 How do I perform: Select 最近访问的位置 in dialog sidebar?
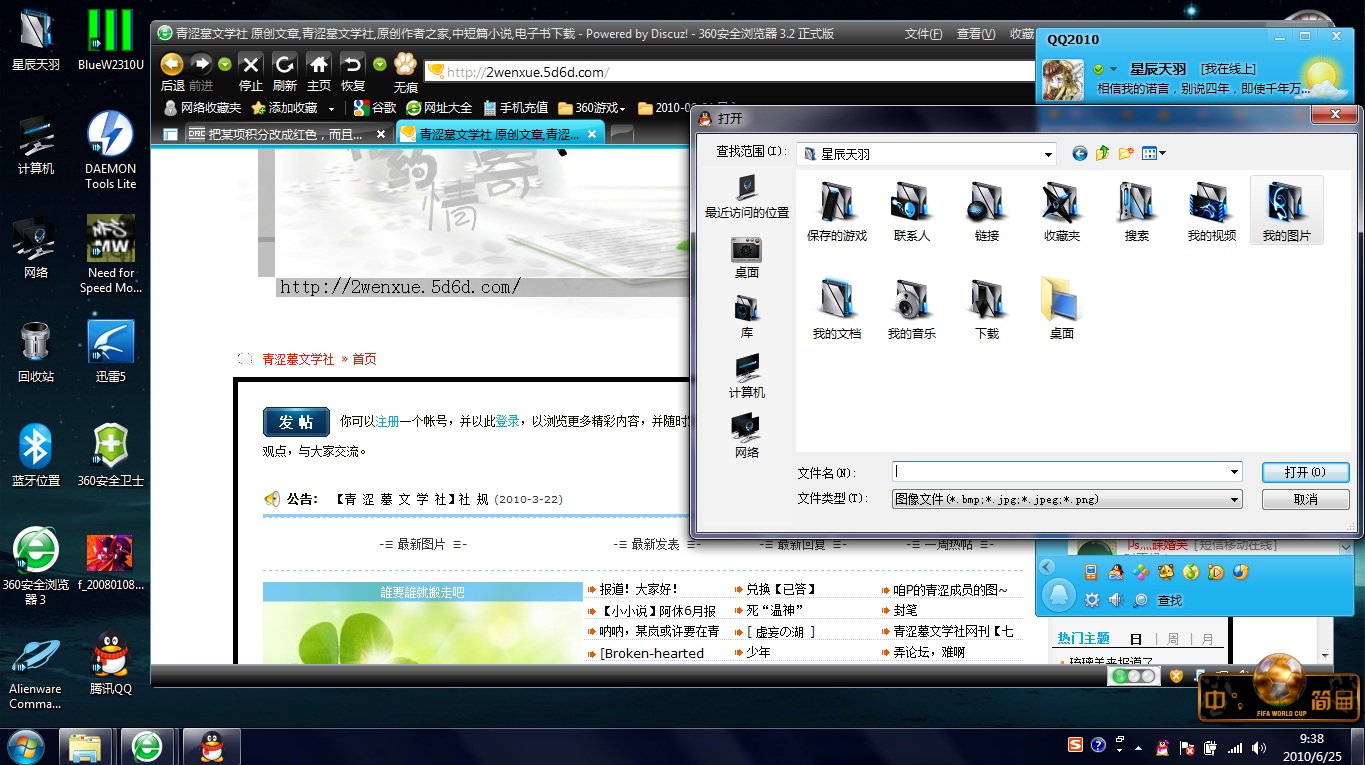(746, 197)
